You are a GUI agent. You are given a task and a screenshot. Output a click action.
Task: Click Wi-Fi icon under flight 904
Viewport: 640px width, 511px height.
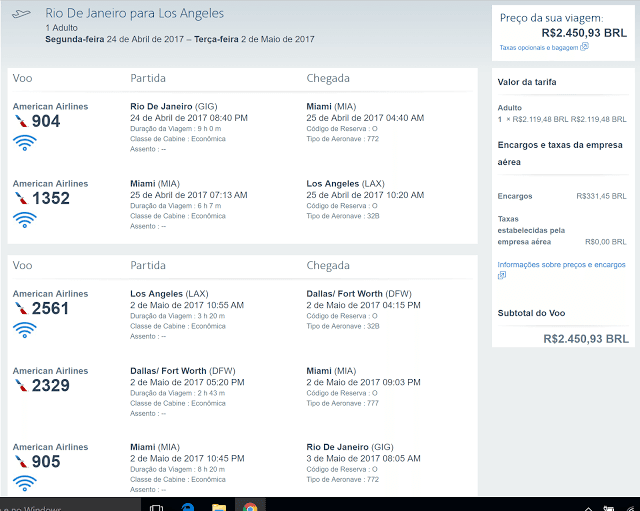pyautogui.click(x=24, y=143)
